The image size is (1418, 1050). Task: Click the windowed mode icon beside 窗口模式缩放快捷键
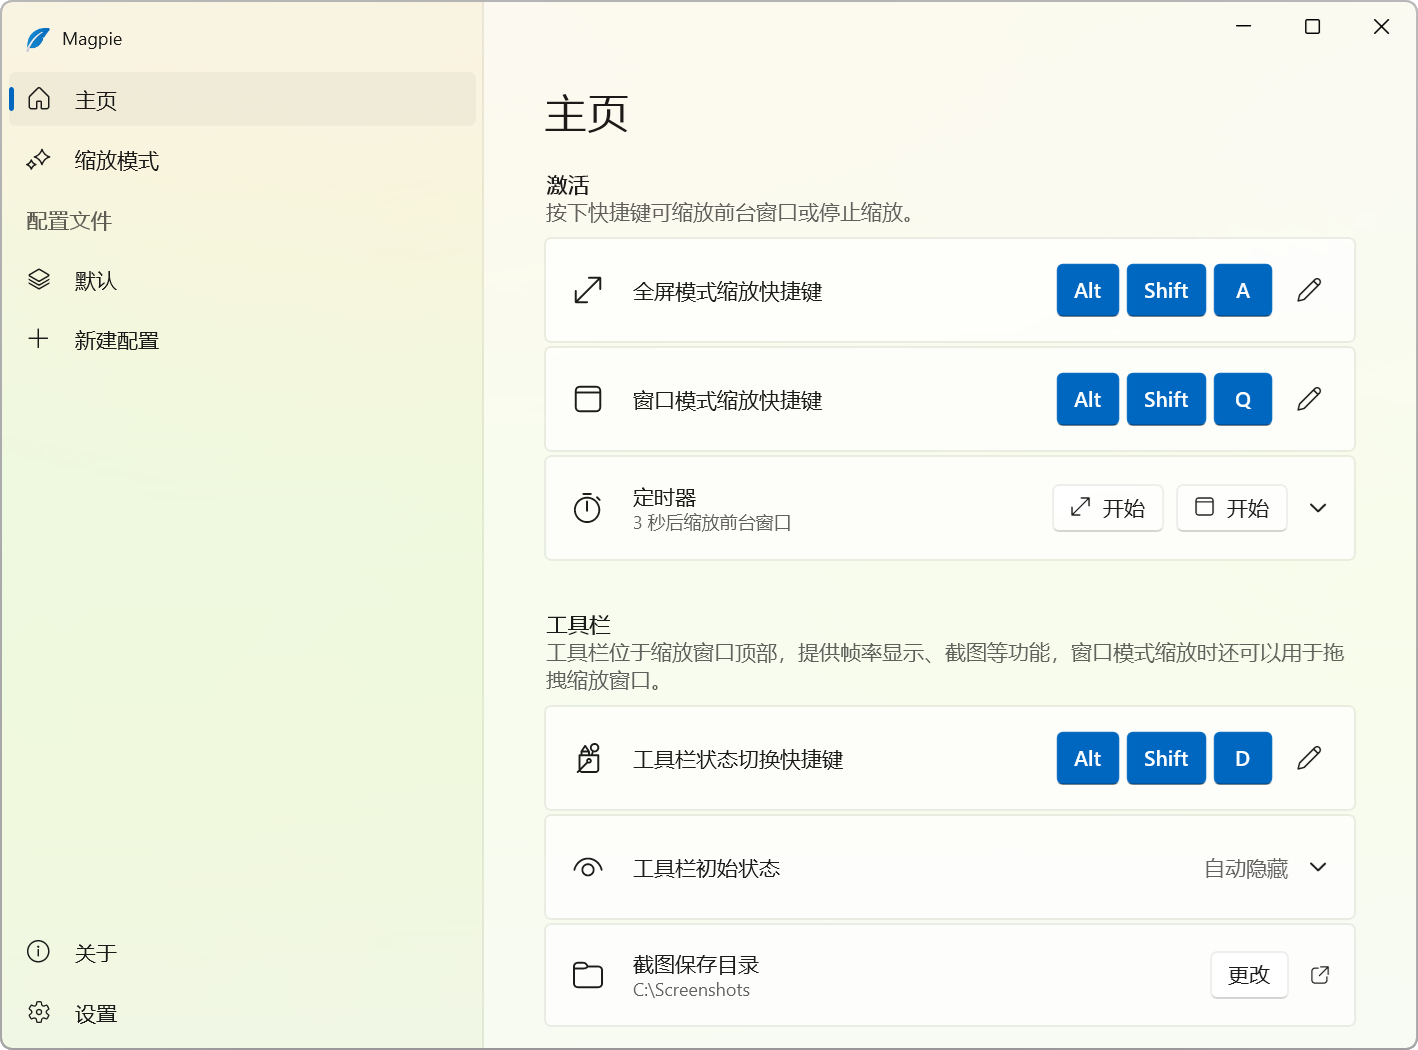pos(588,399)
